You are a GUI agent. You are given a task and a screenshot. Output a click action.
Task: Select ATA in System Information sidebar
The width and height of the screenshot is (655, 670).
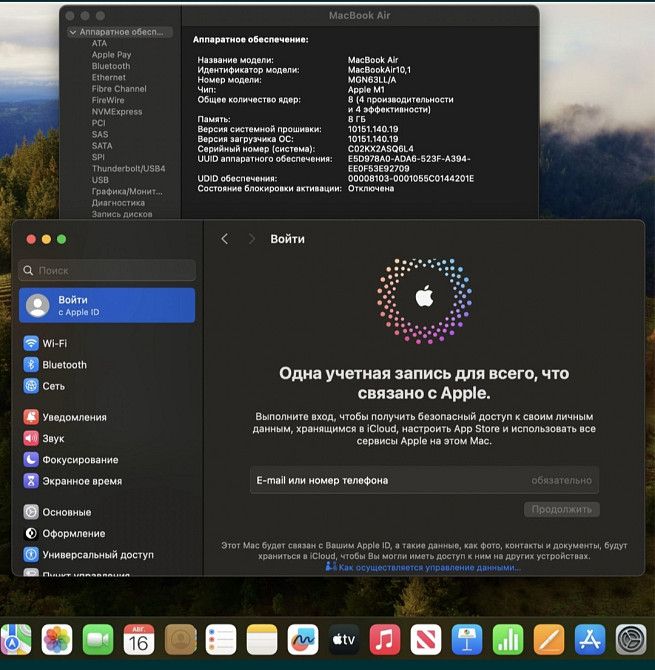coord(99,43)
